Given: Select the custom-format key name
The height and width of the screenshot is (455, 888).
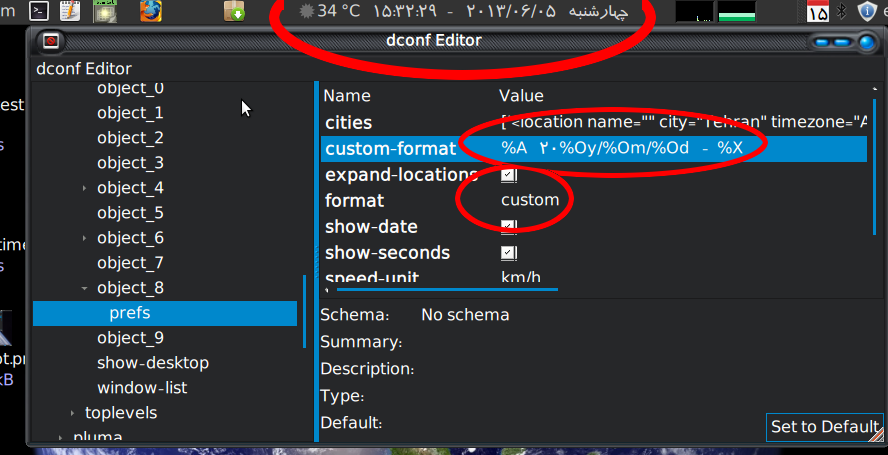Looking at the screenshot, I should [390, 149].
